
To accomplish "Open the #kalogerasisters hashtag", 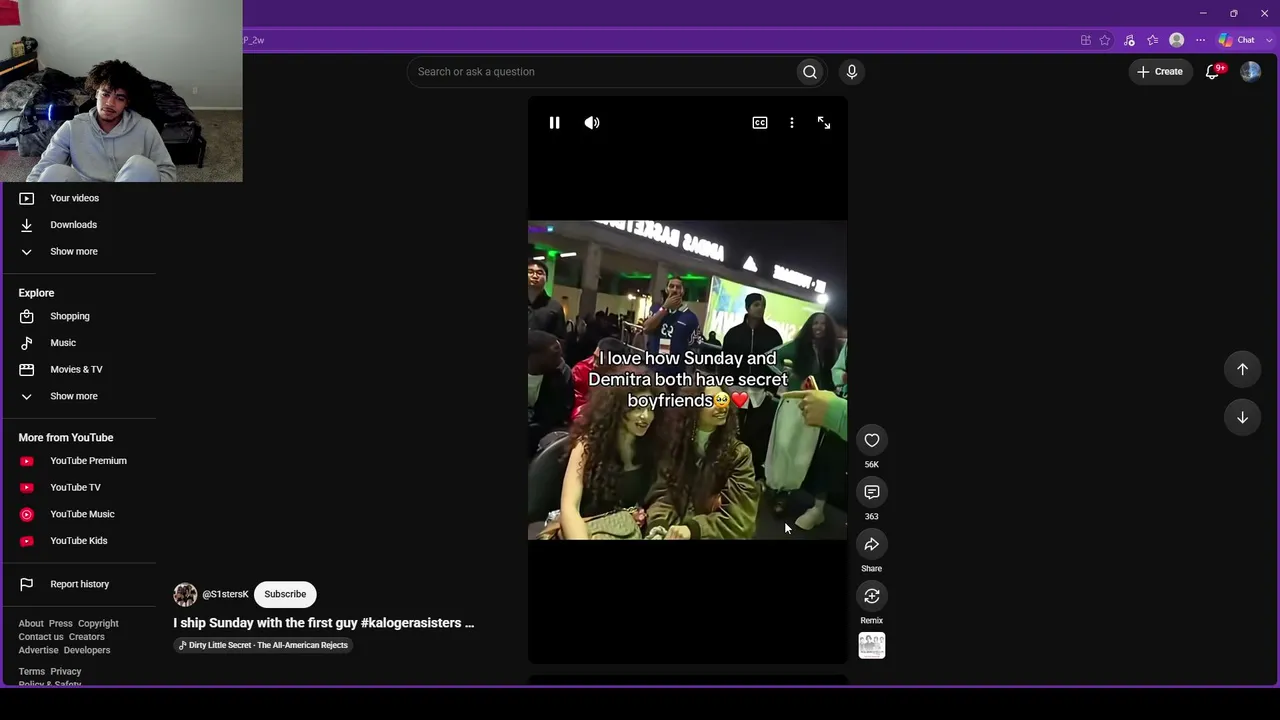I will pos(411,623).
